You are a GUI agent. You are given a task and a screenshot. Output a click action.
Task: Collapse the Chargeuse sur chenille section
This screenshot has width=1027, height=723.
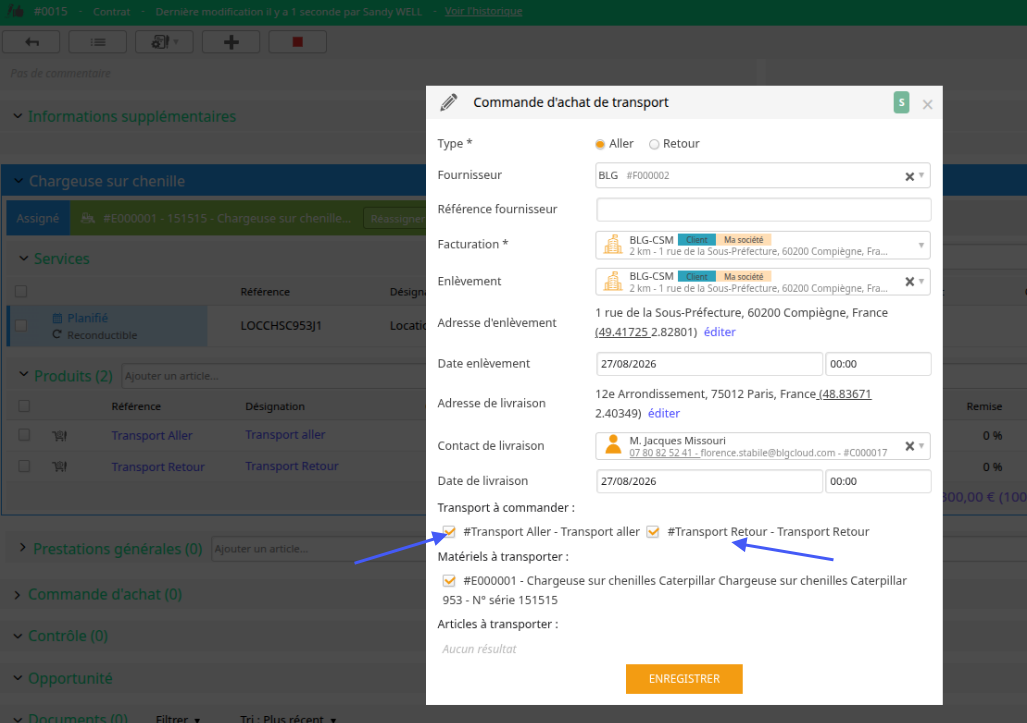pos(18,181)
